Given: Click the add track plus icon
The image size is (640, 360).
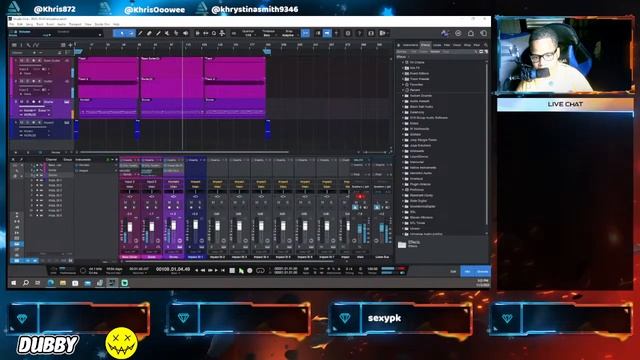Looking at the screenshot, I should point(70,45).
